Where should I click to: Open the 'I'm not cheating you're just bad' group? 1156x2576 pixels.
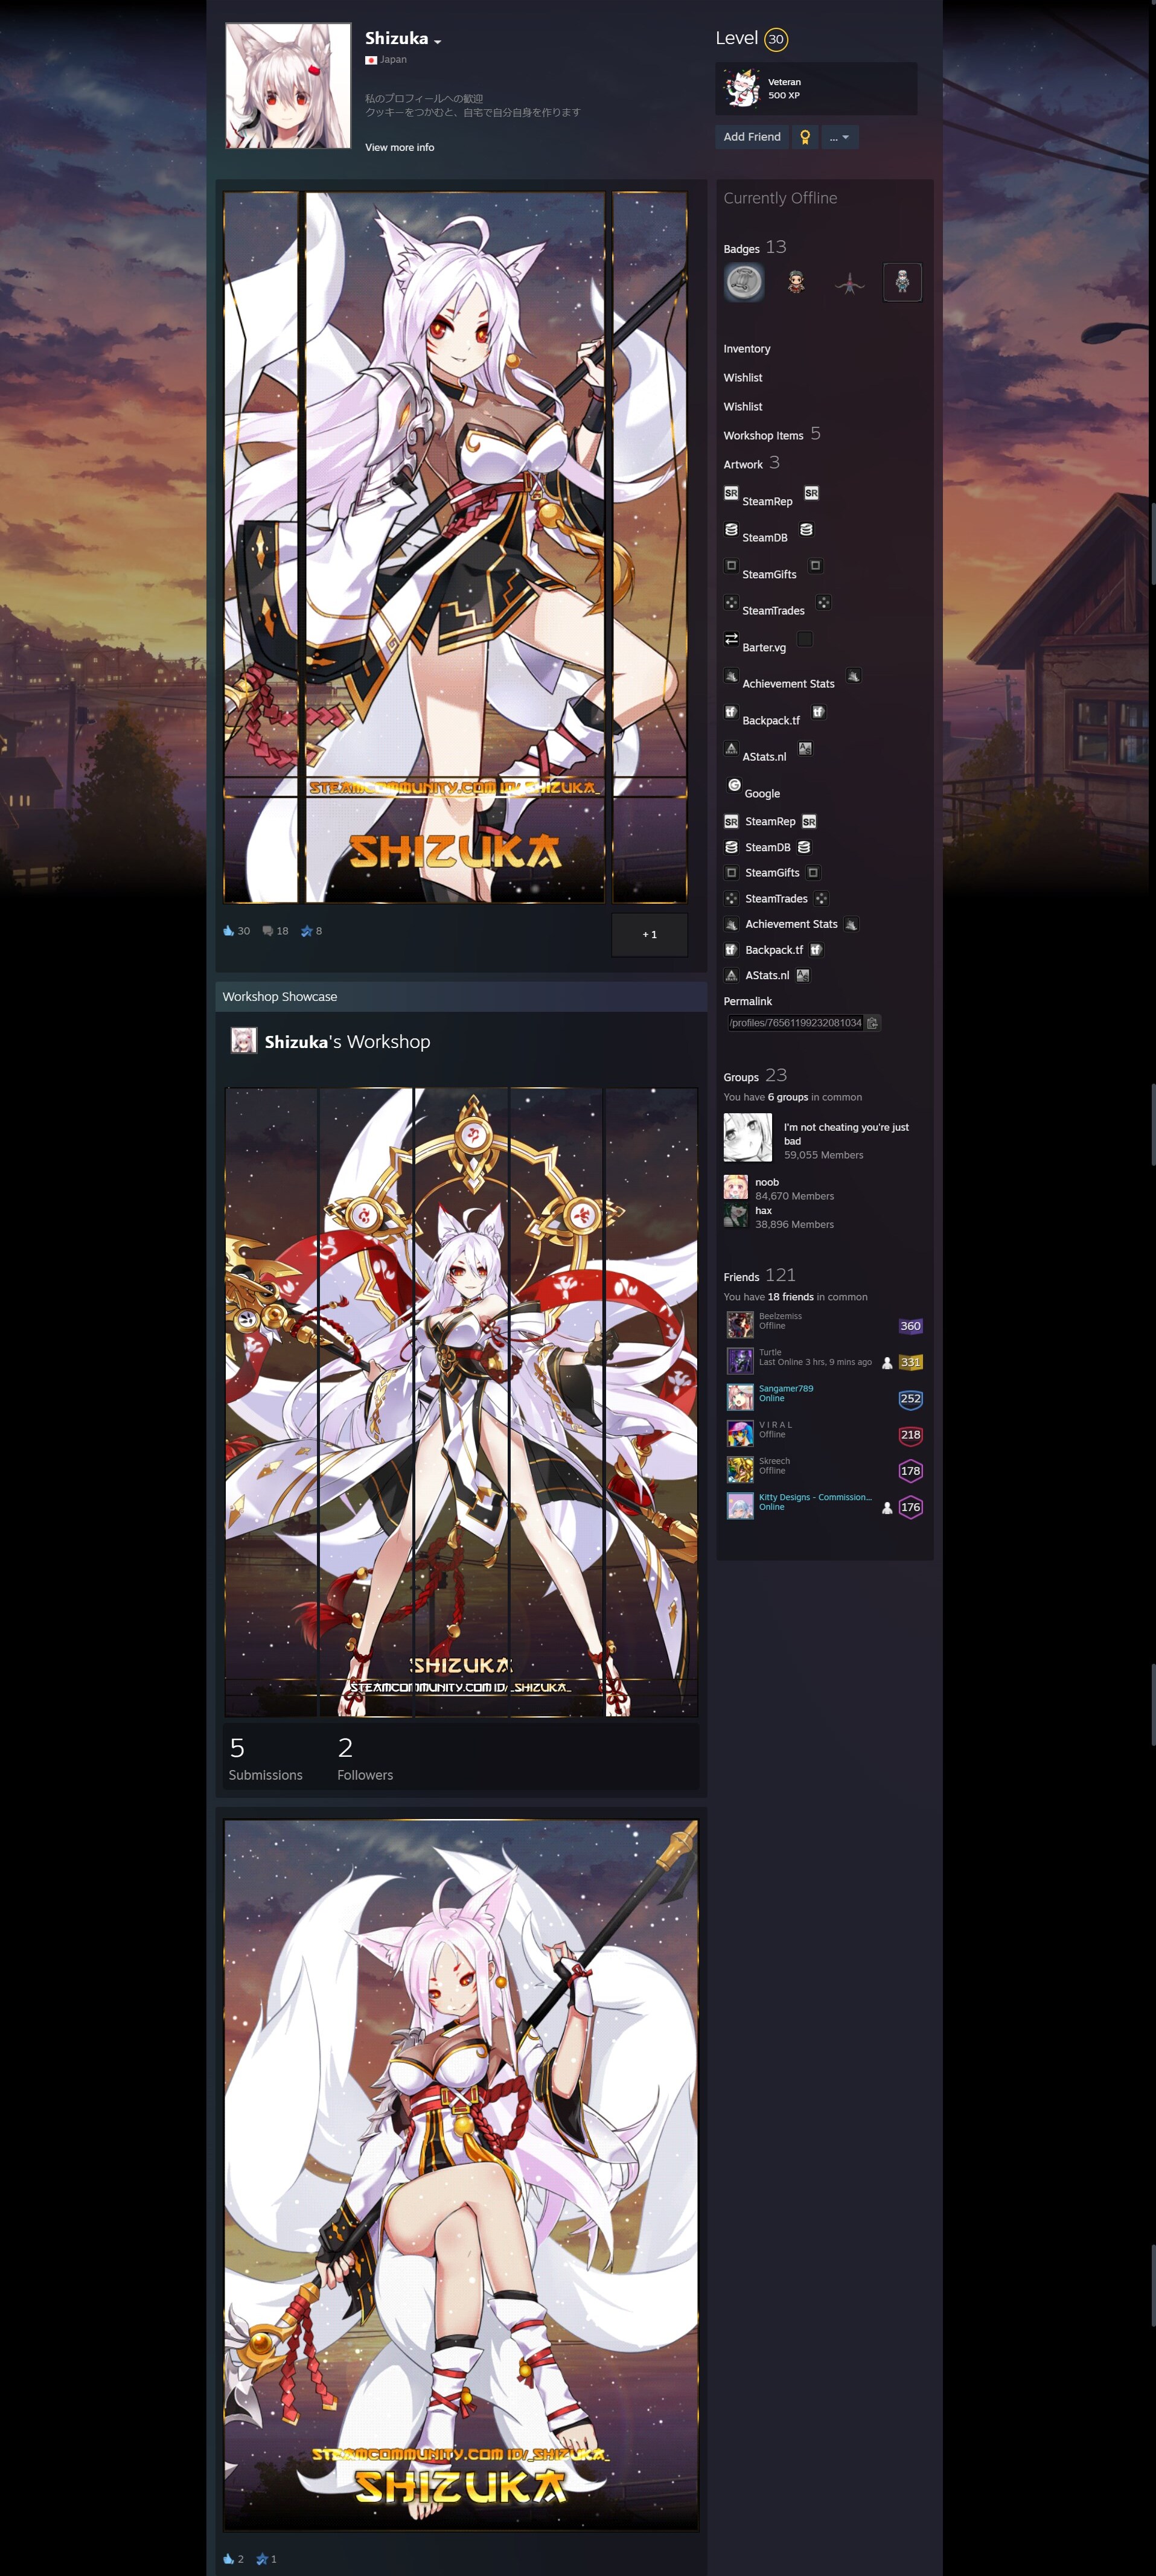tap(846, 1134)
